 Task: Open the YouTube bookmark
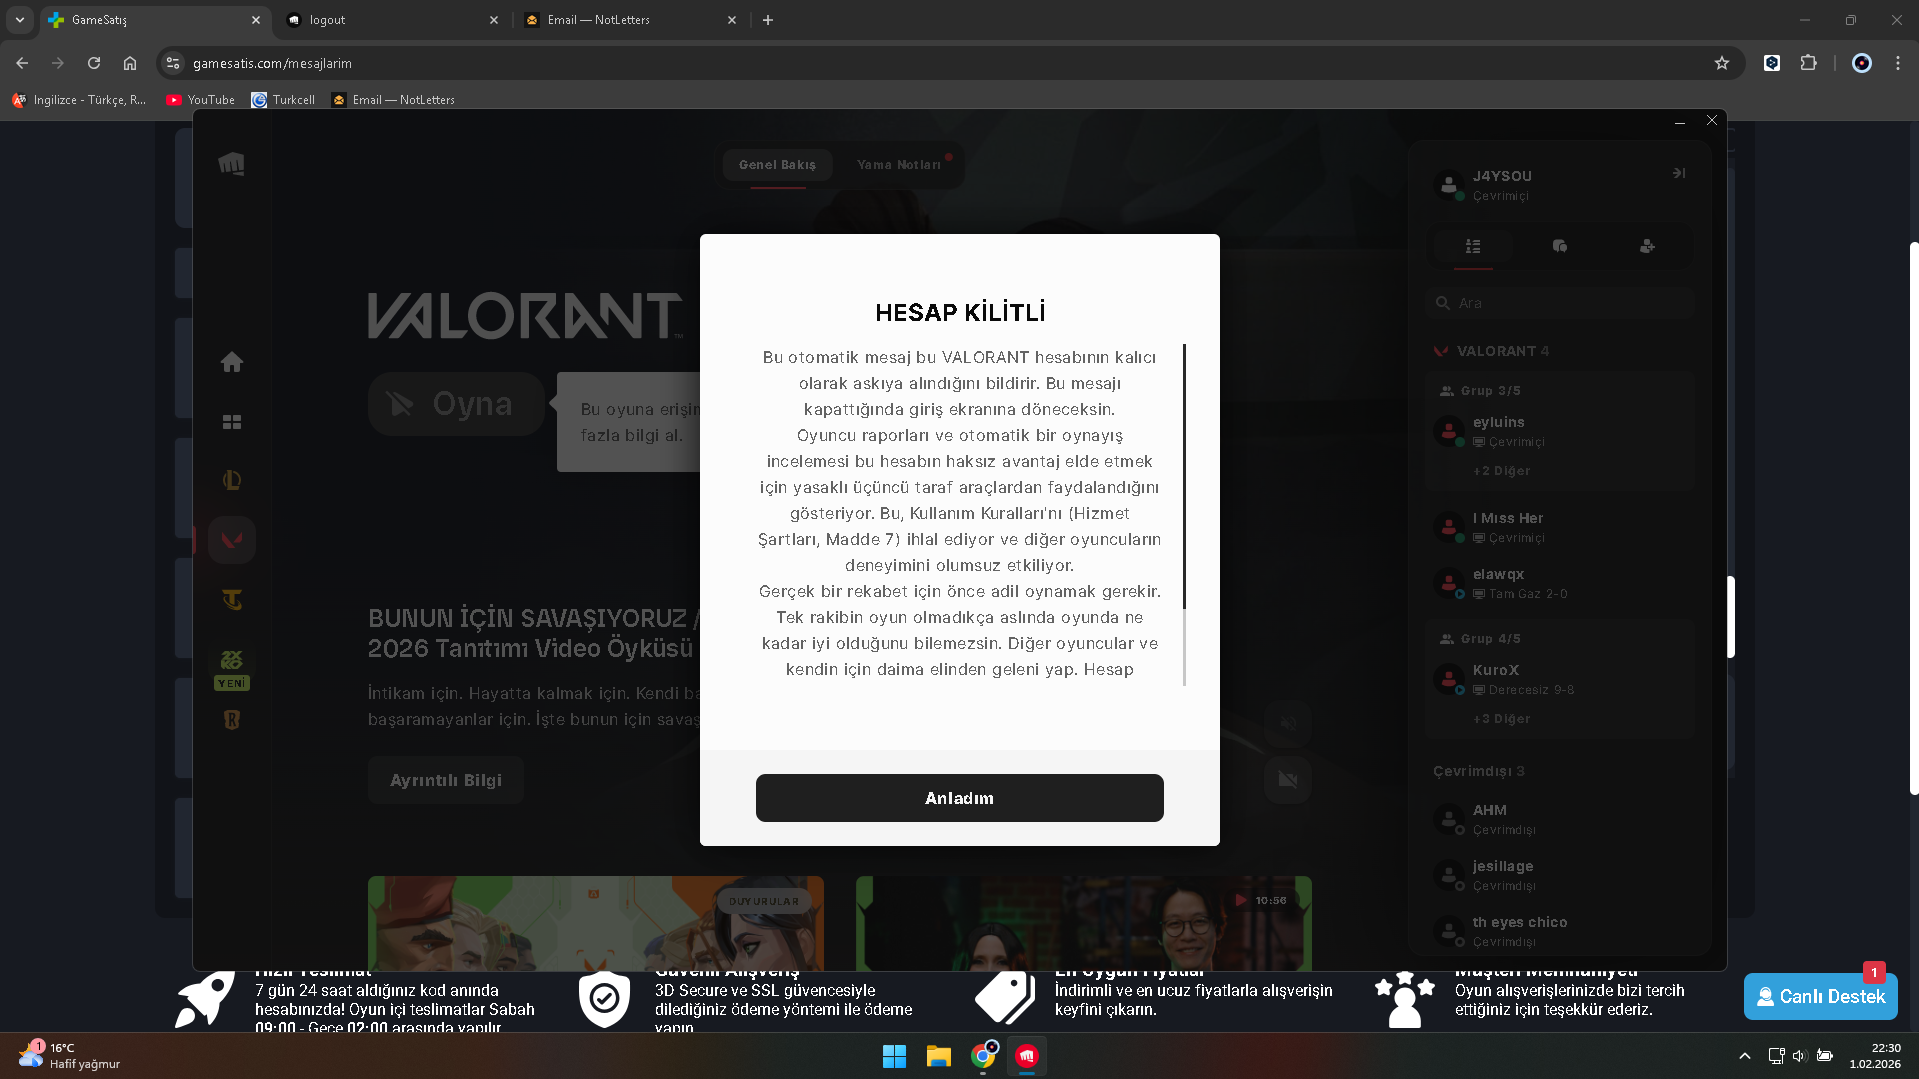coord(200,100)
